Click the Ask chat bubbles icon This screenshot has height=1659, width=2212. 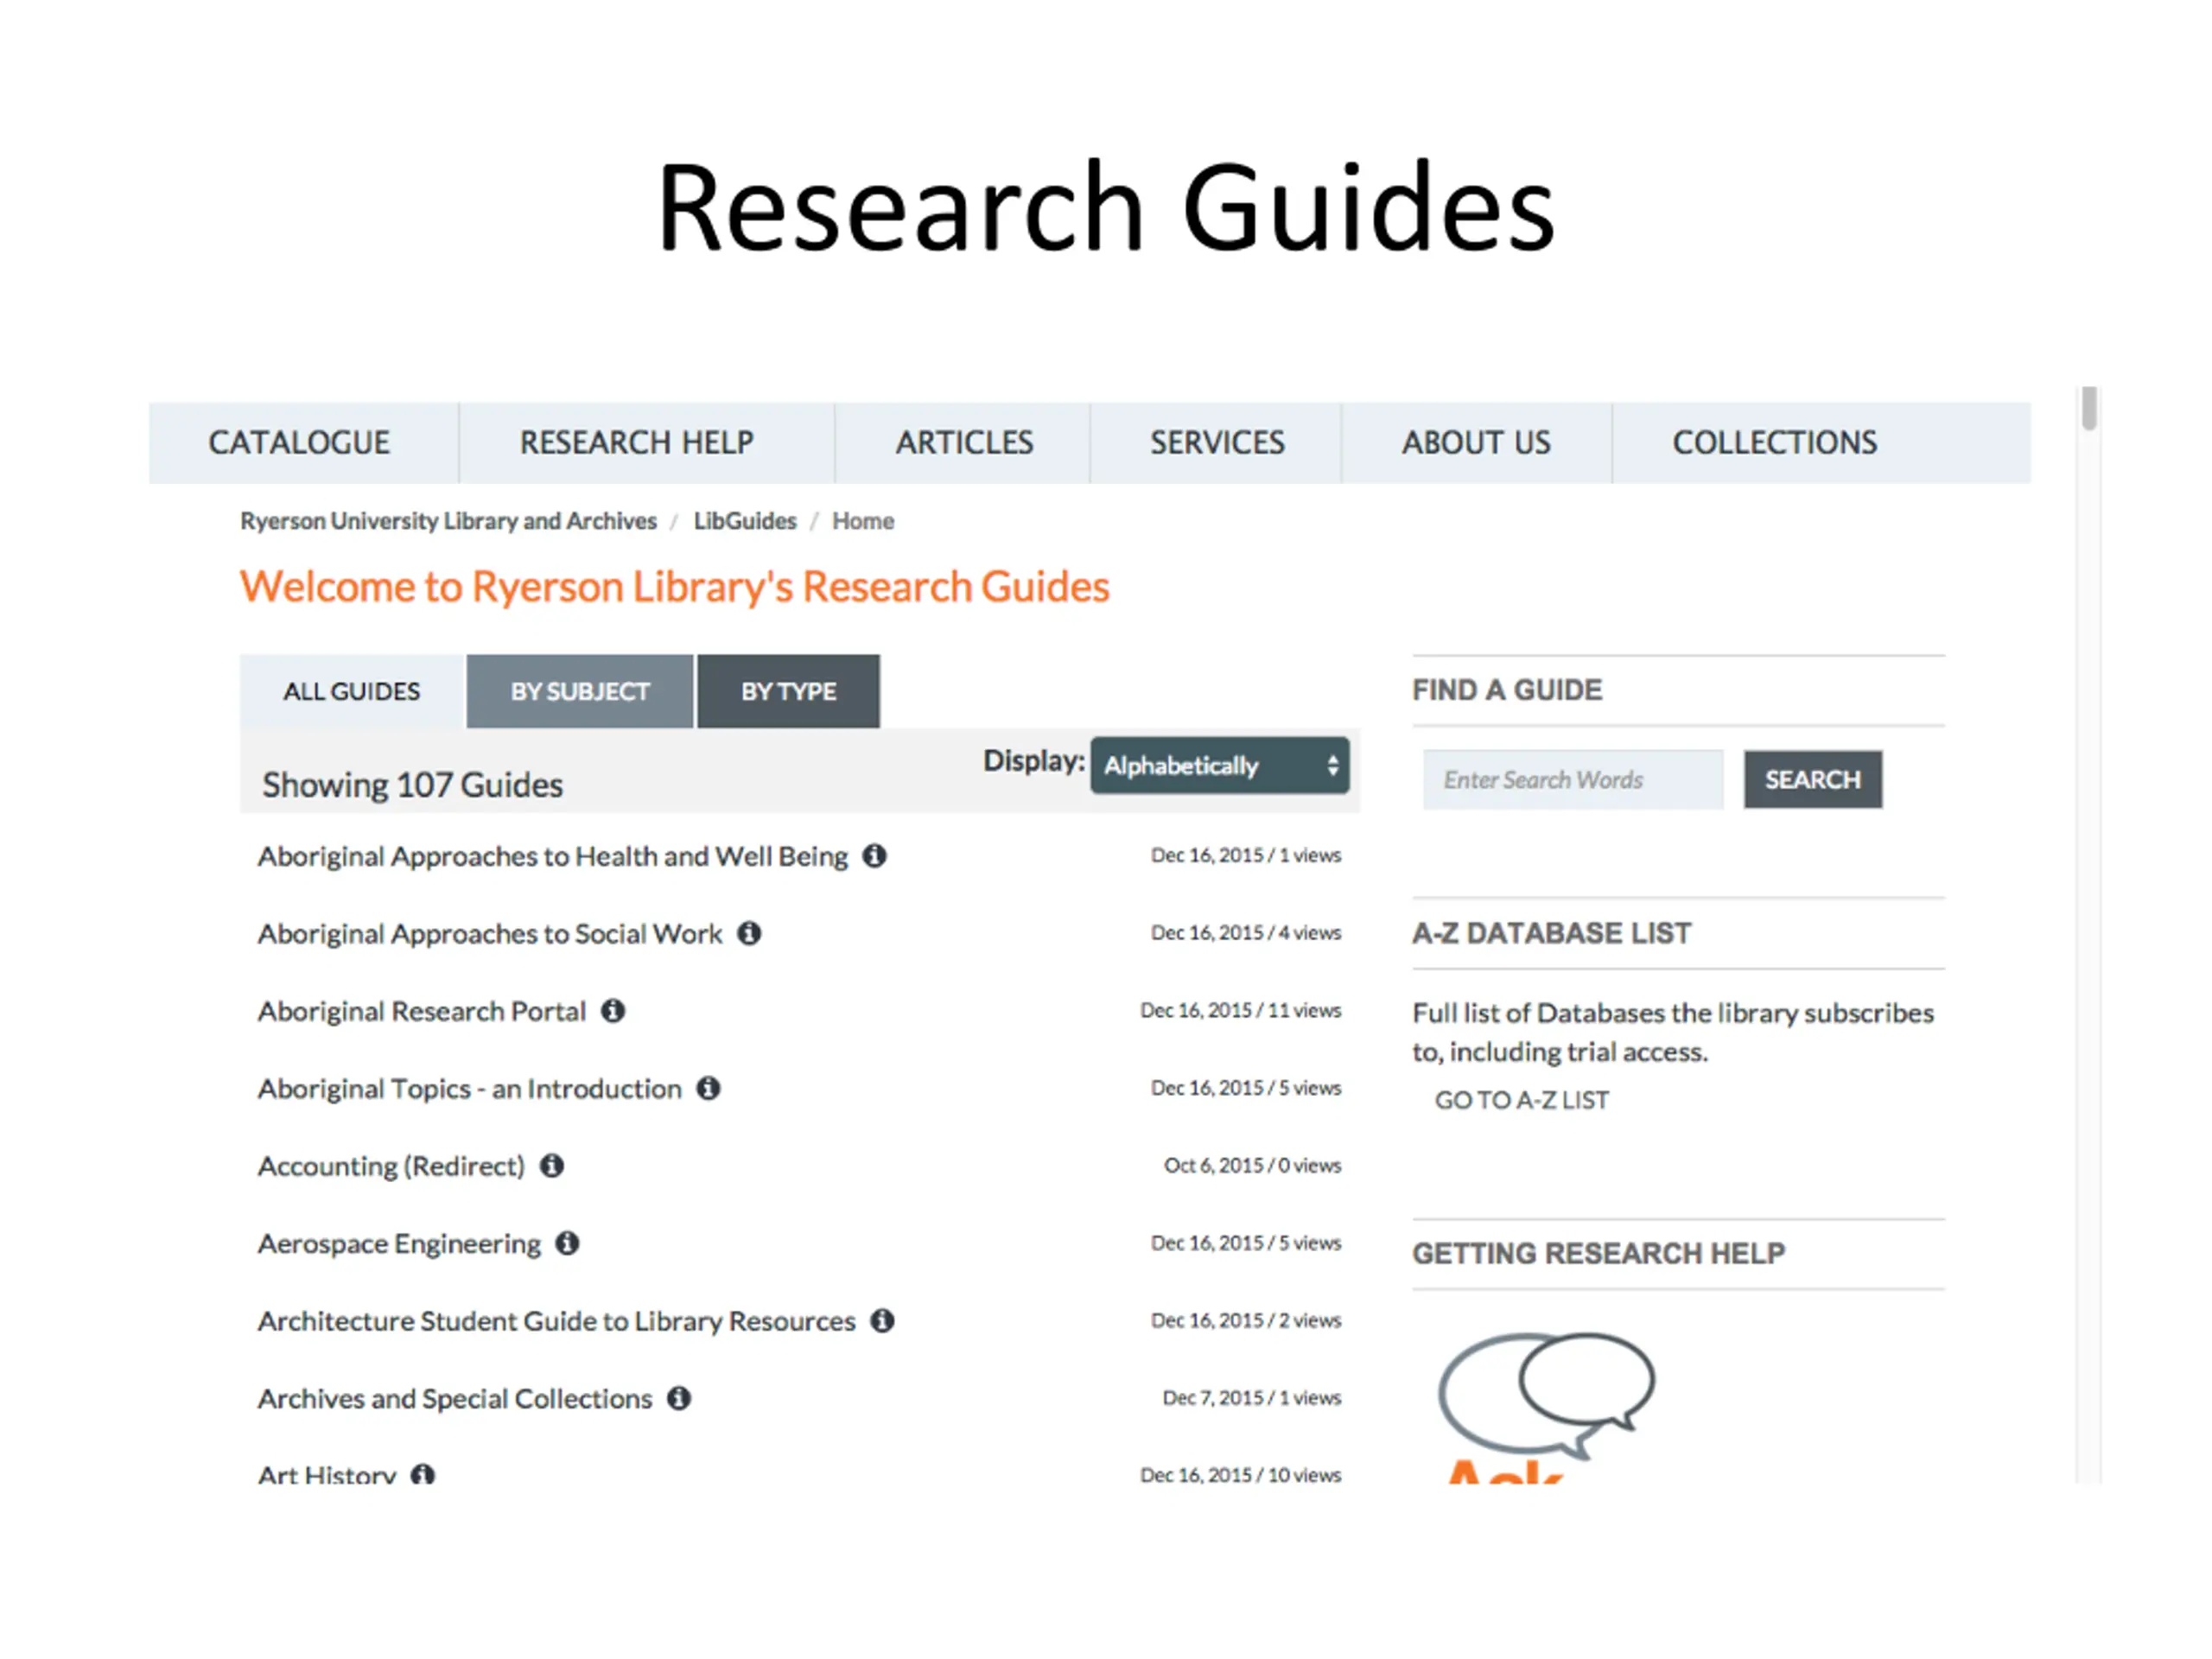(x=1546, y=1395)
